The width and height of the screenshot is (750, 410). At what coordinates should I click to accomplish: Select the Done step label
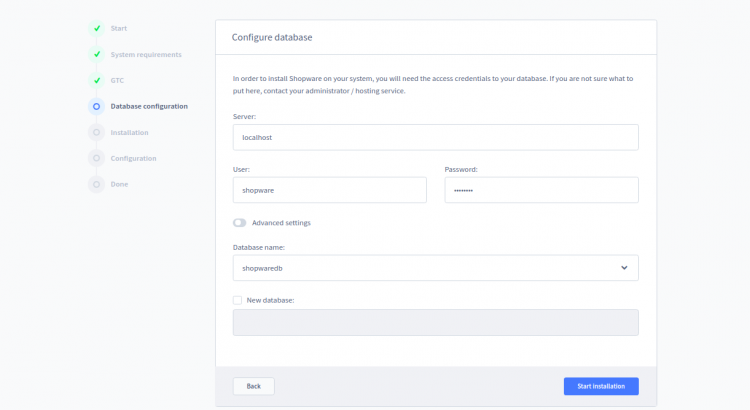119,184
